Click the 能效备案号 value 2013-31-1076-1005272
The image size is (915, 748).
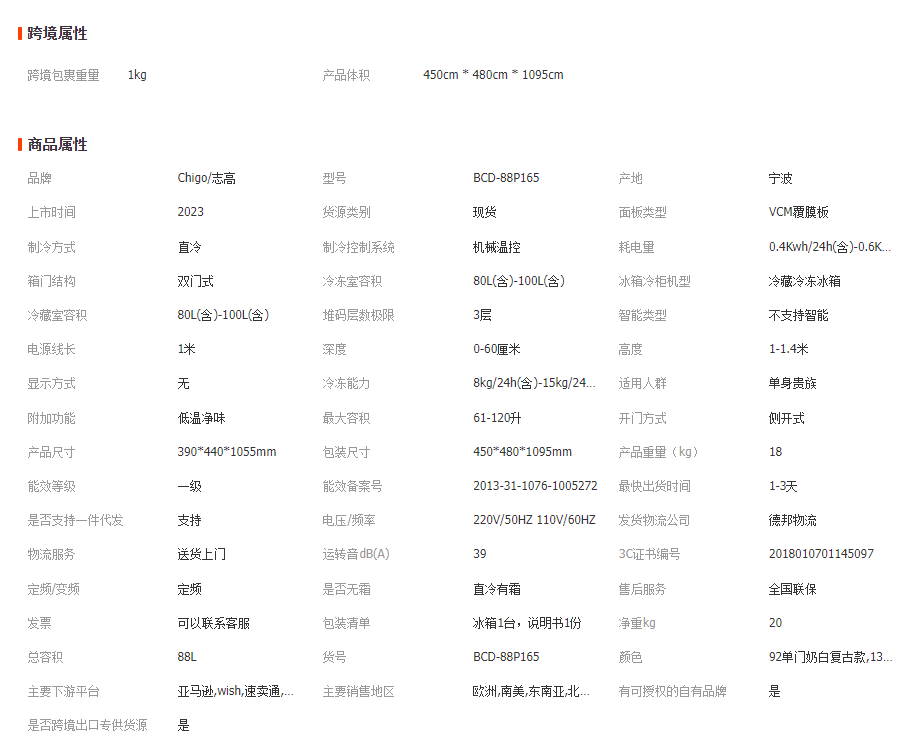(x=535, y=486)
